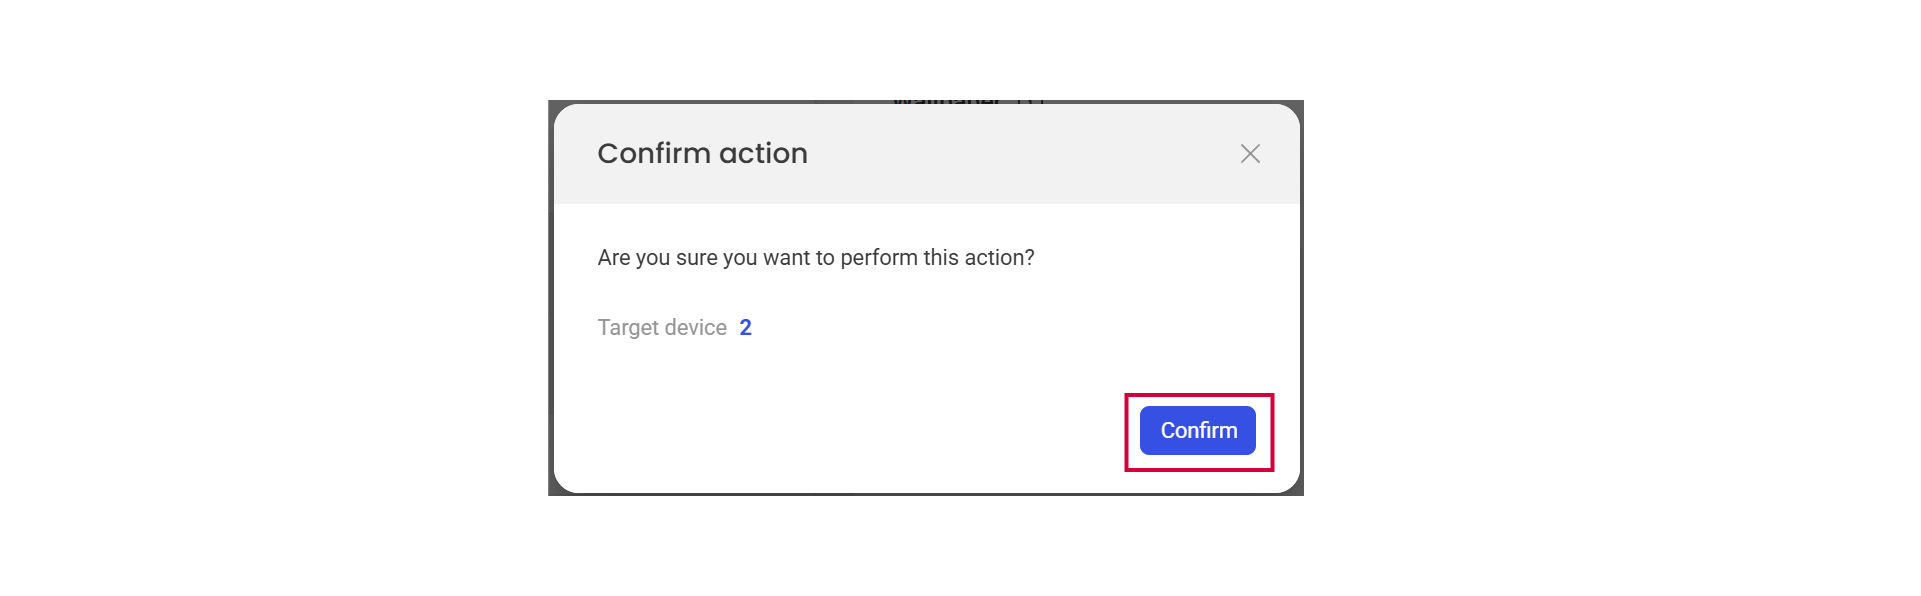Click the Confirm action dialog title
Image resolution: width=1921 pixels, height=596 pixels.
702,154
